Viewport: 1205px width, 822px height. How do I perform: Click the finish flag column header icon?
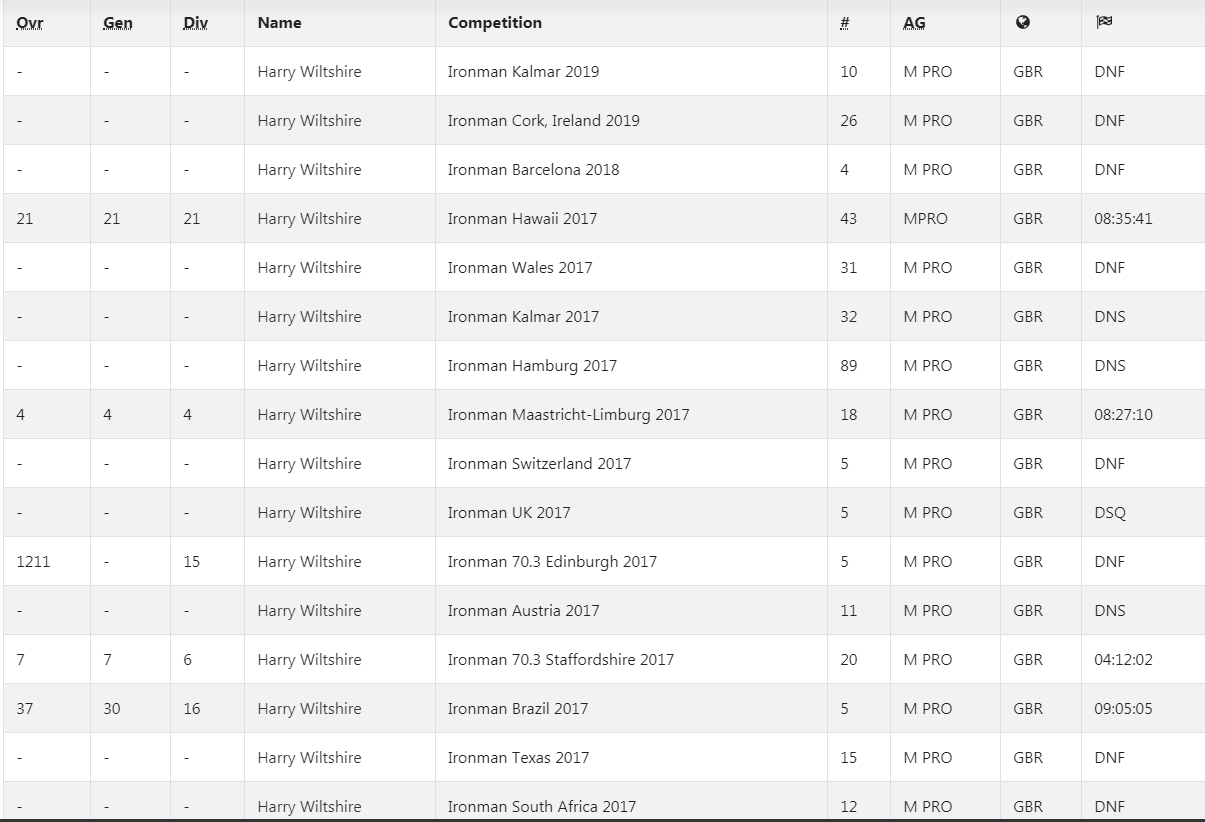1103,23
